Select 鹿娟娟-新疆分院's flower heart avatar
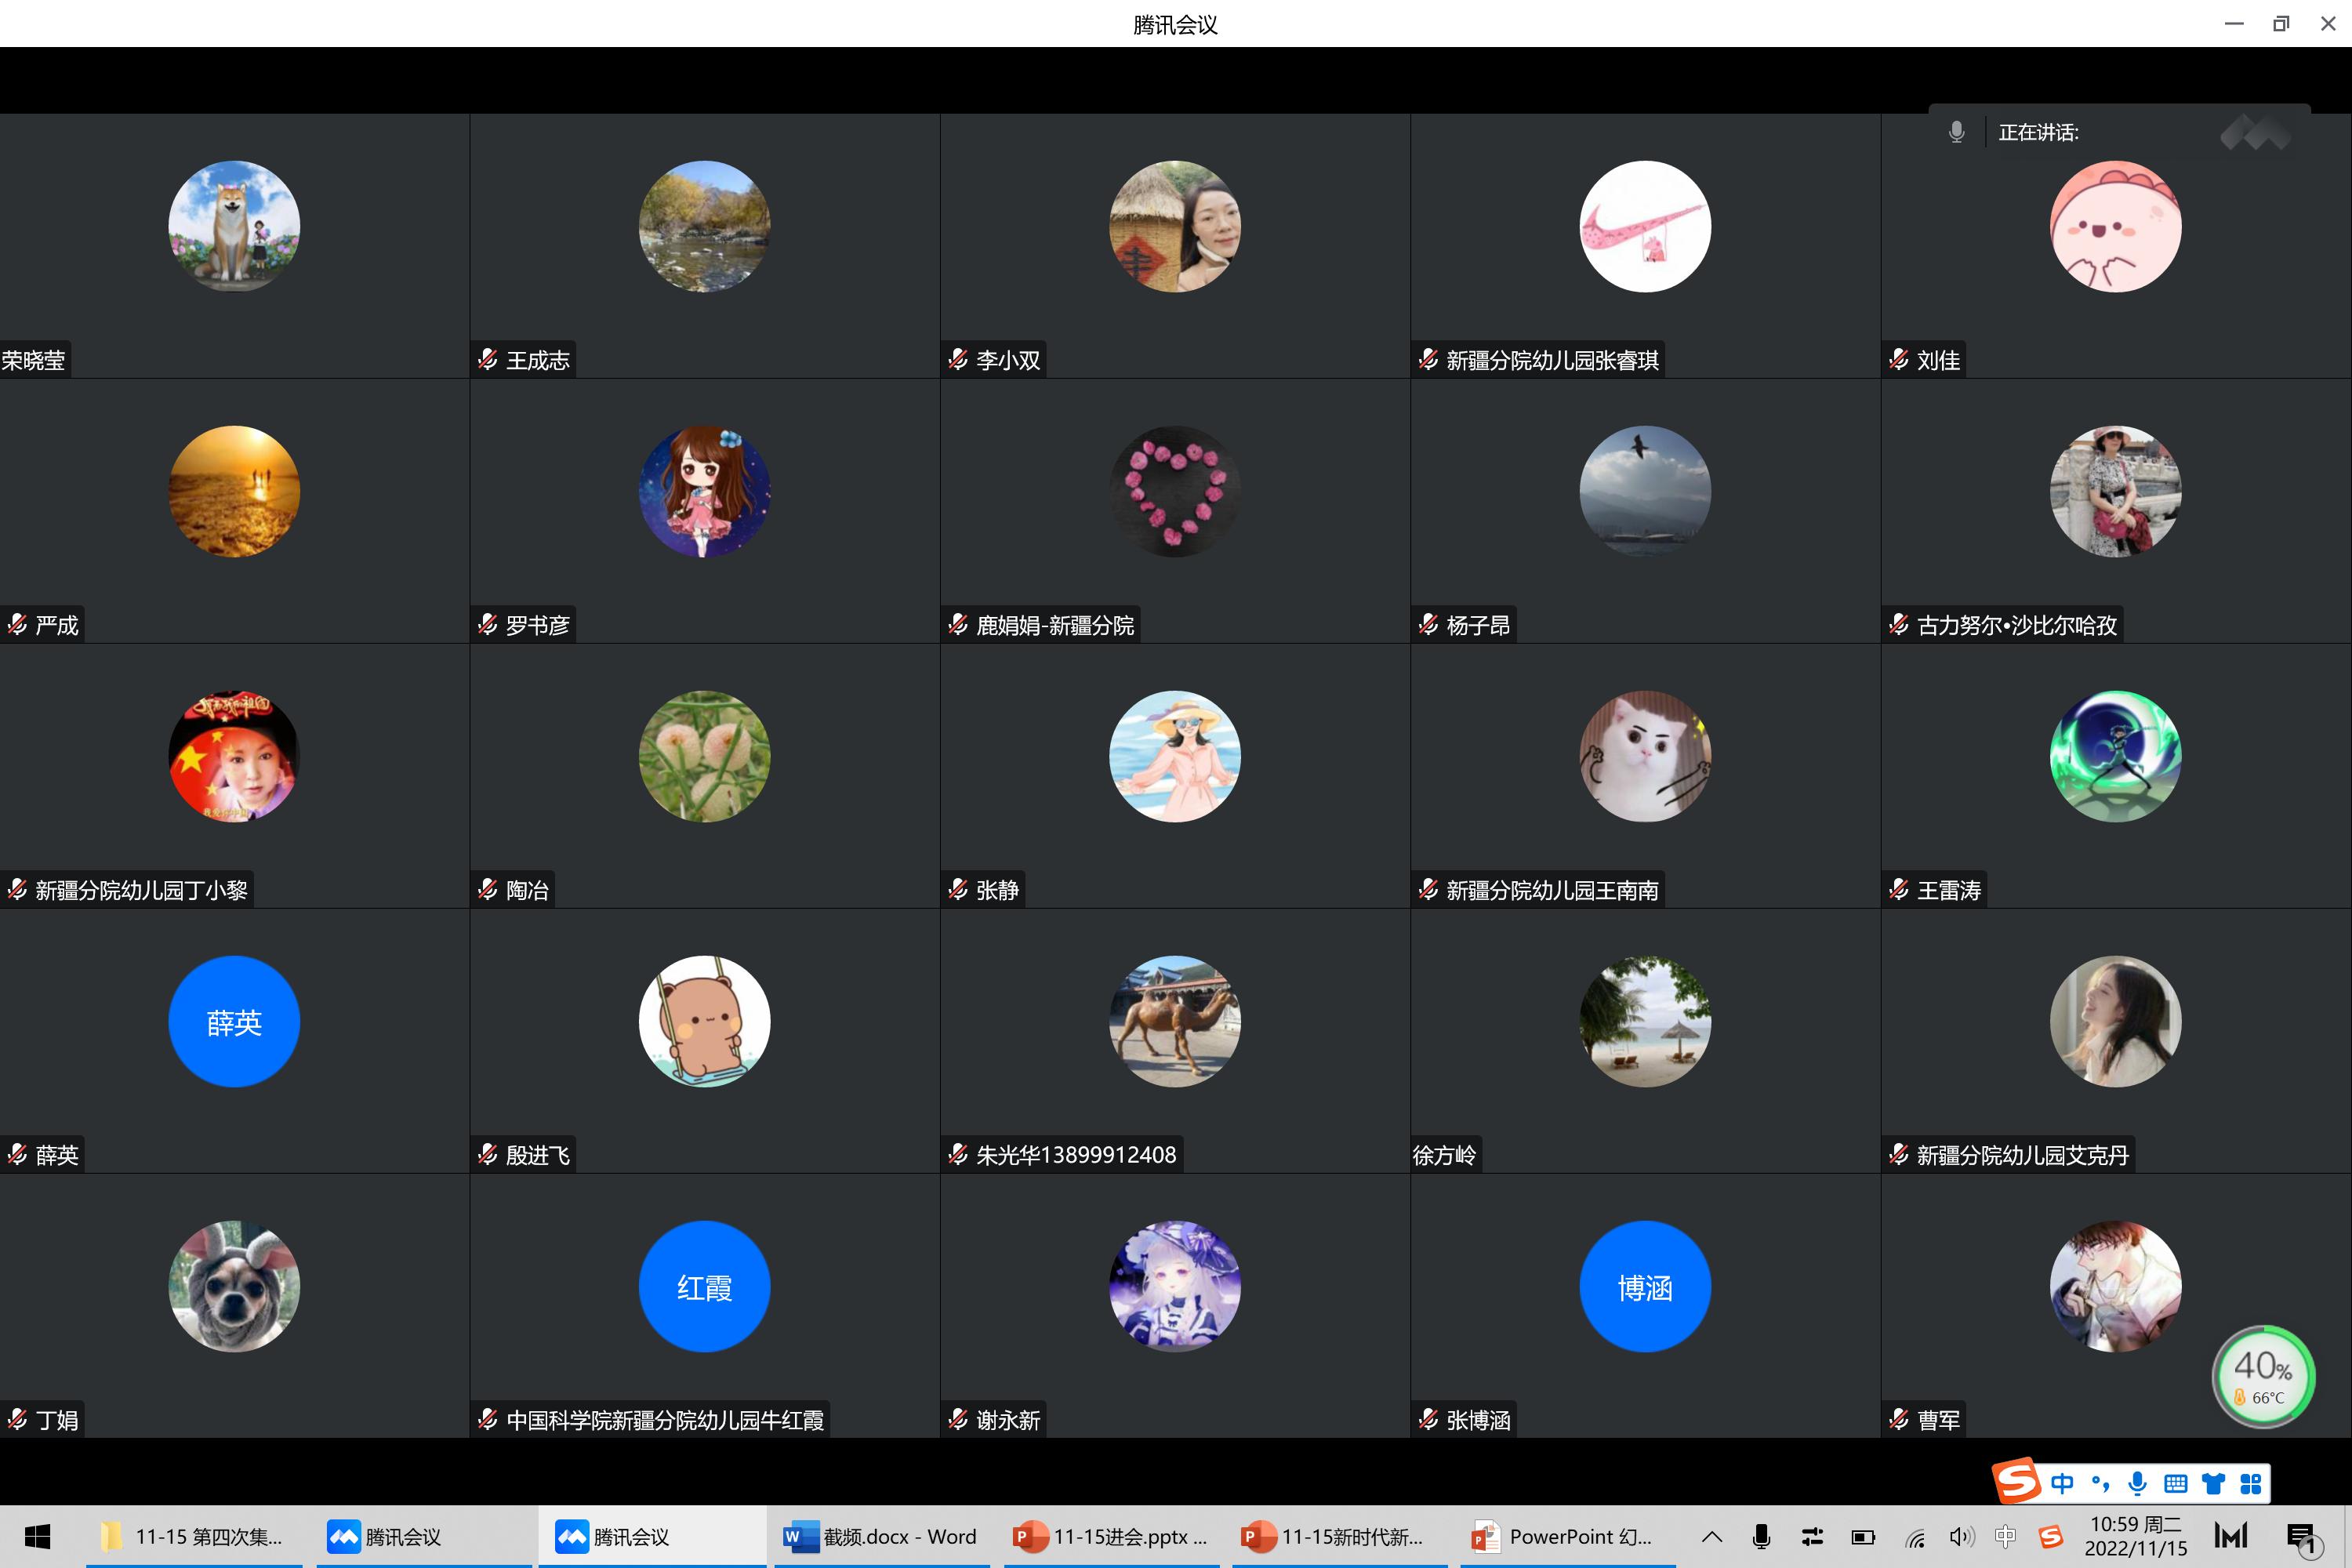 (x=1175, y=491)
